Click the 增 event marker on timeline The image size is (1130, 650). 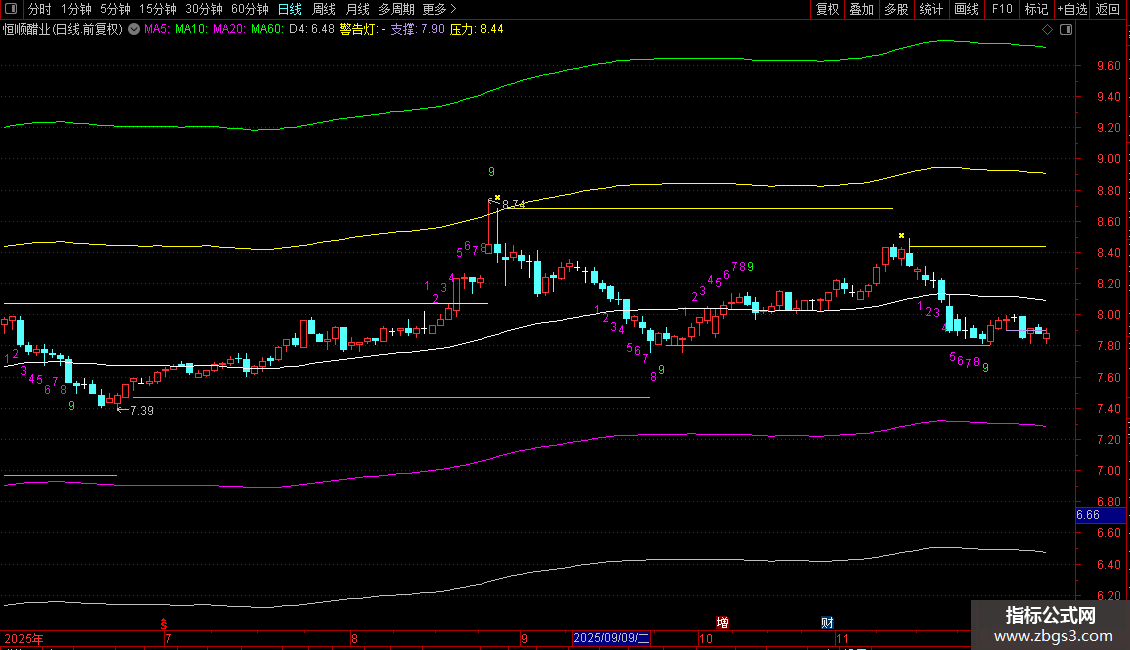click(x=722, y=623)
